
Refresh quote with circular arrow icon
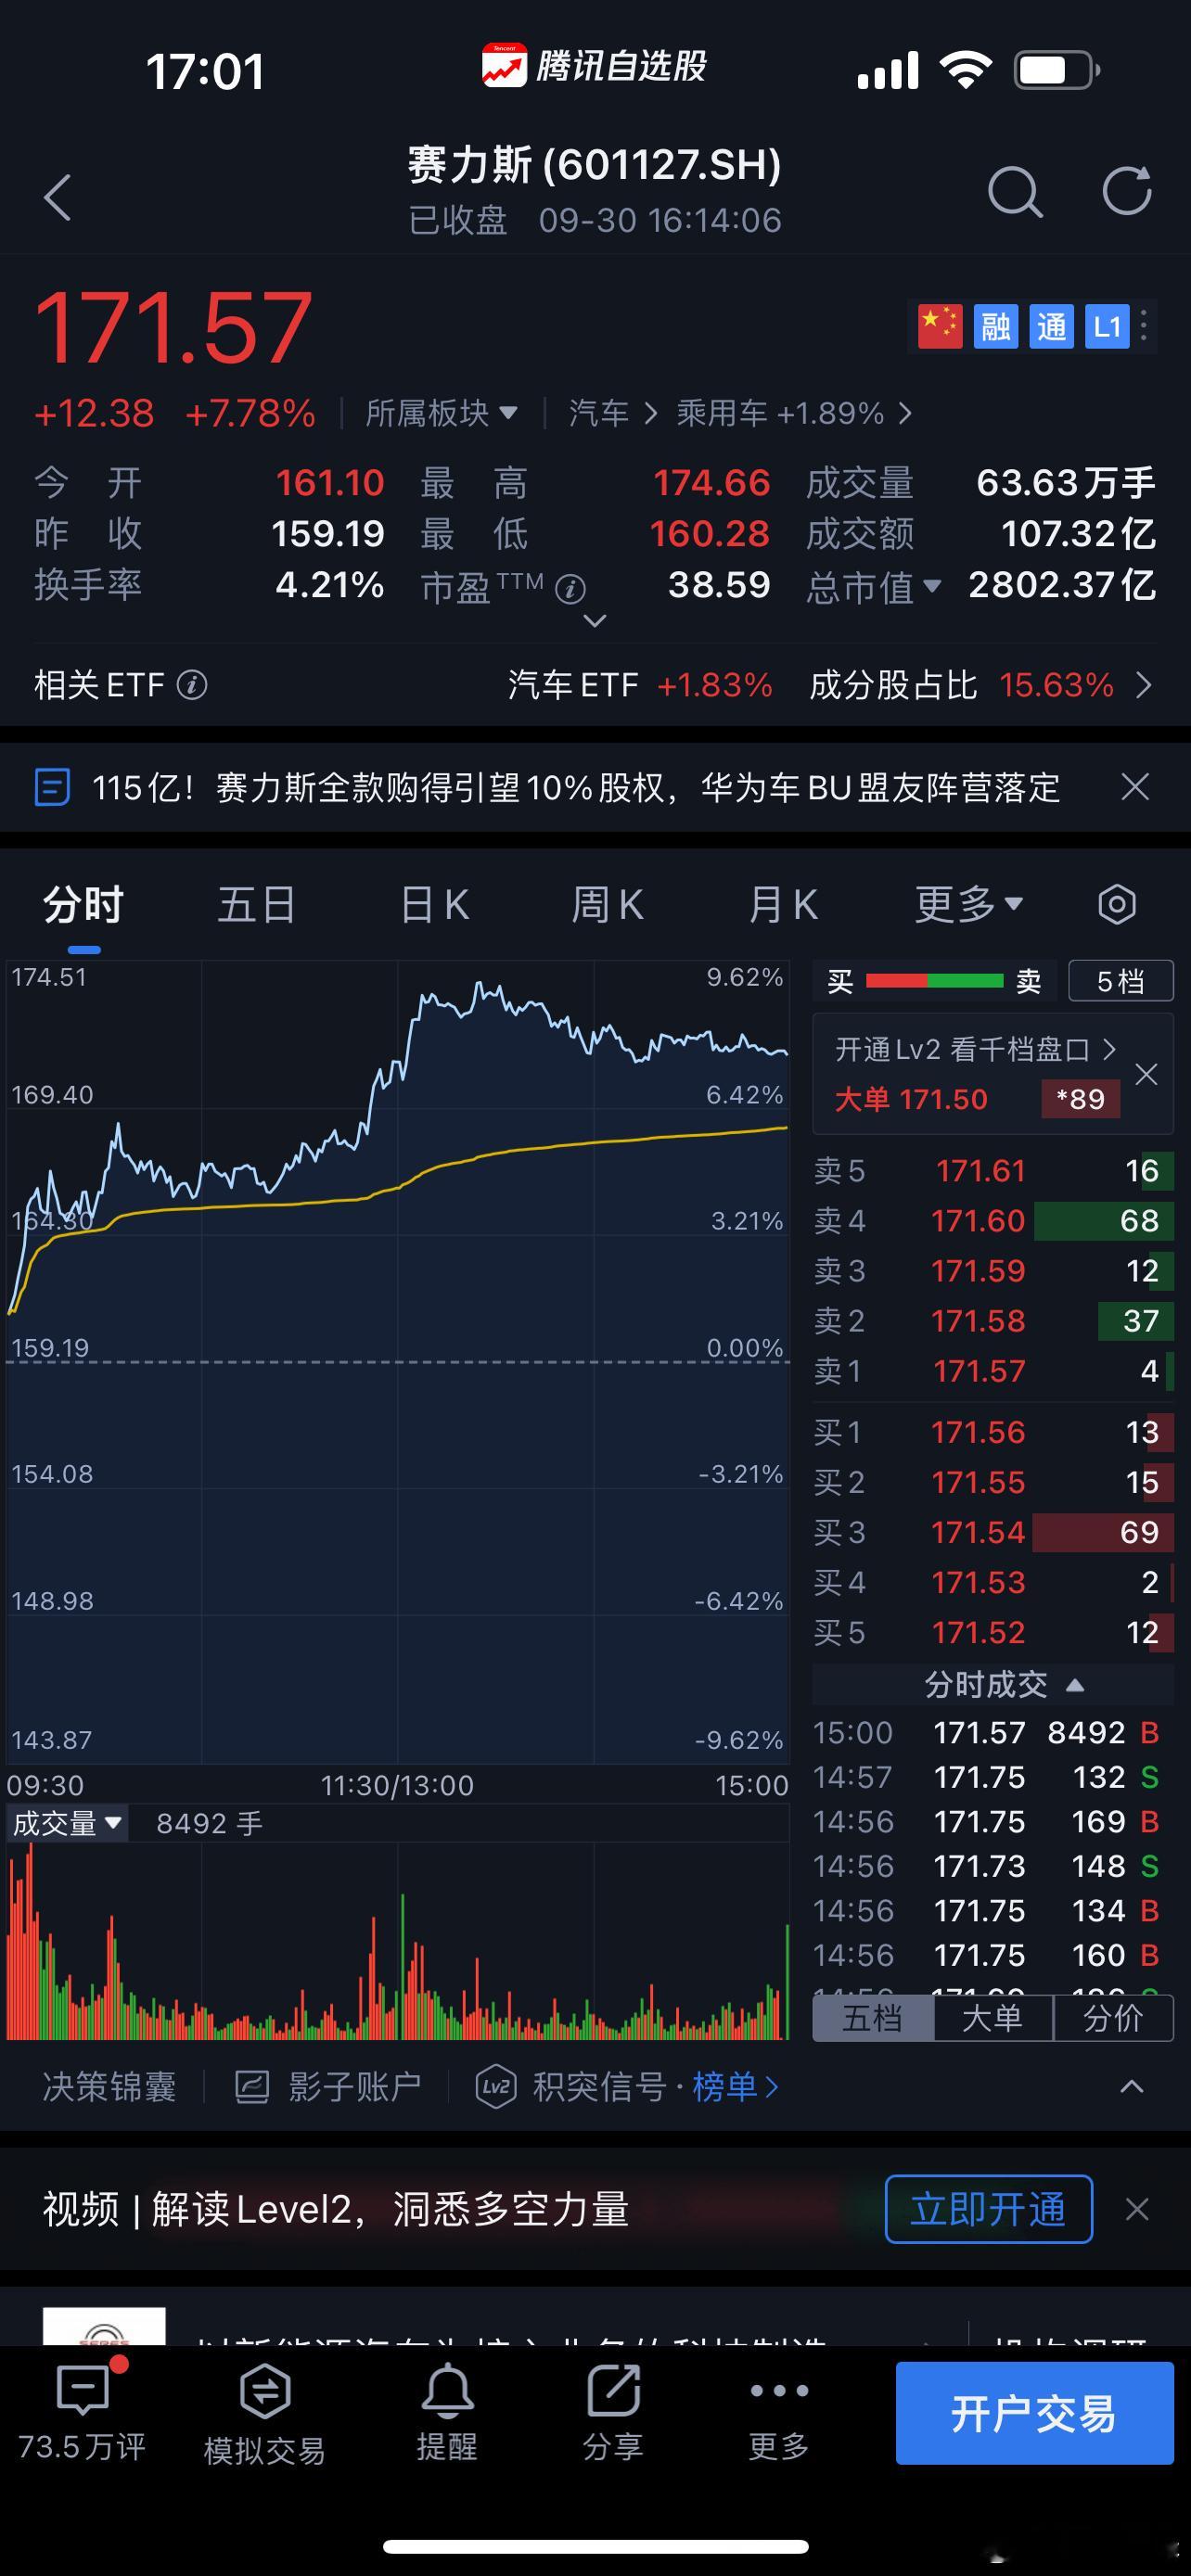[x=1127, y=190]
